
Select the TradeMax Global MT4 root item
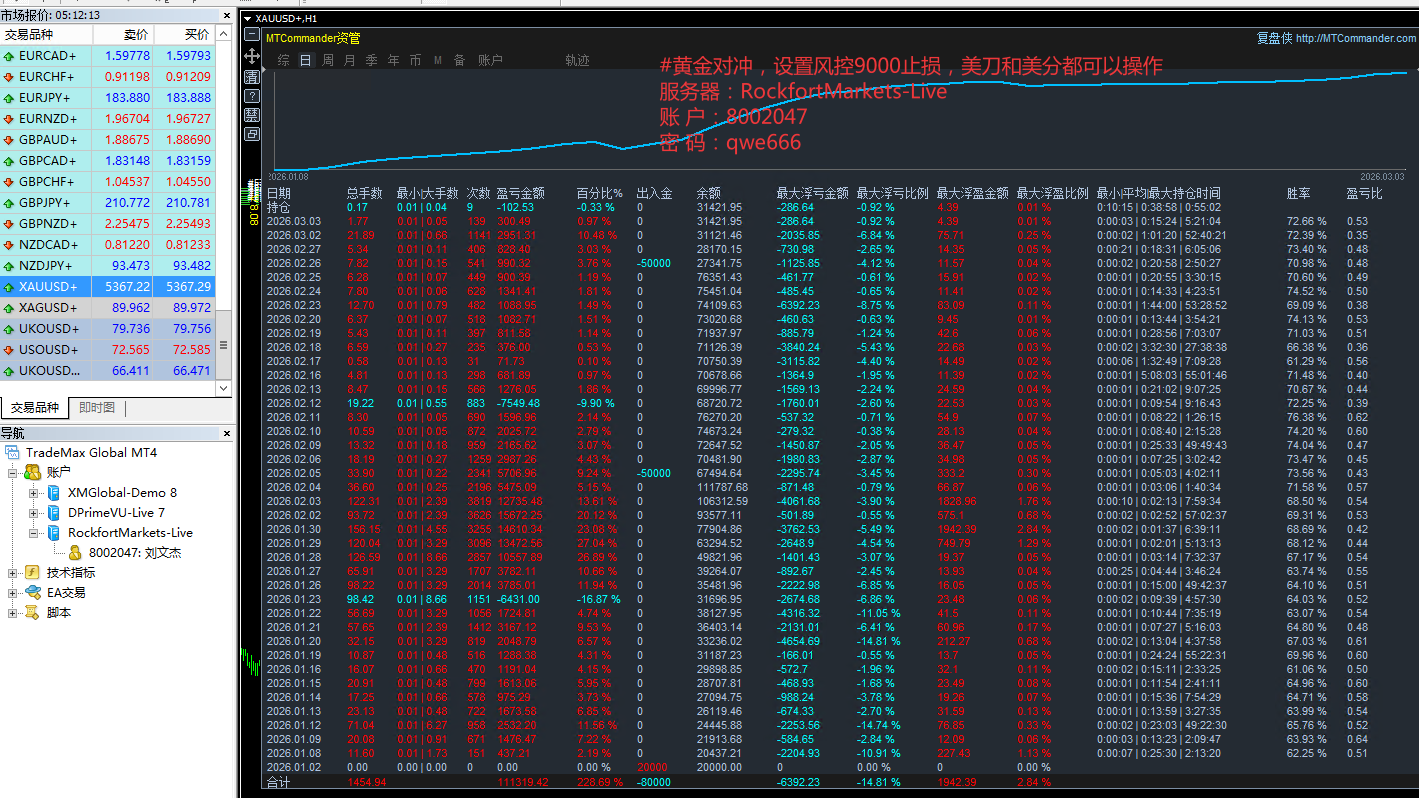[x=91, y=453]
